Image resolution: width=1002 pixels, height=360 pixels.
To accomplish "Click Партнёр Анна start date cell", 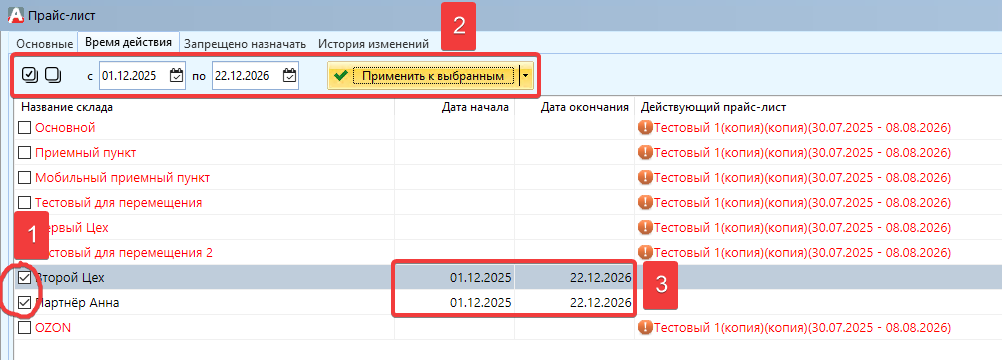I will (454, 303).
